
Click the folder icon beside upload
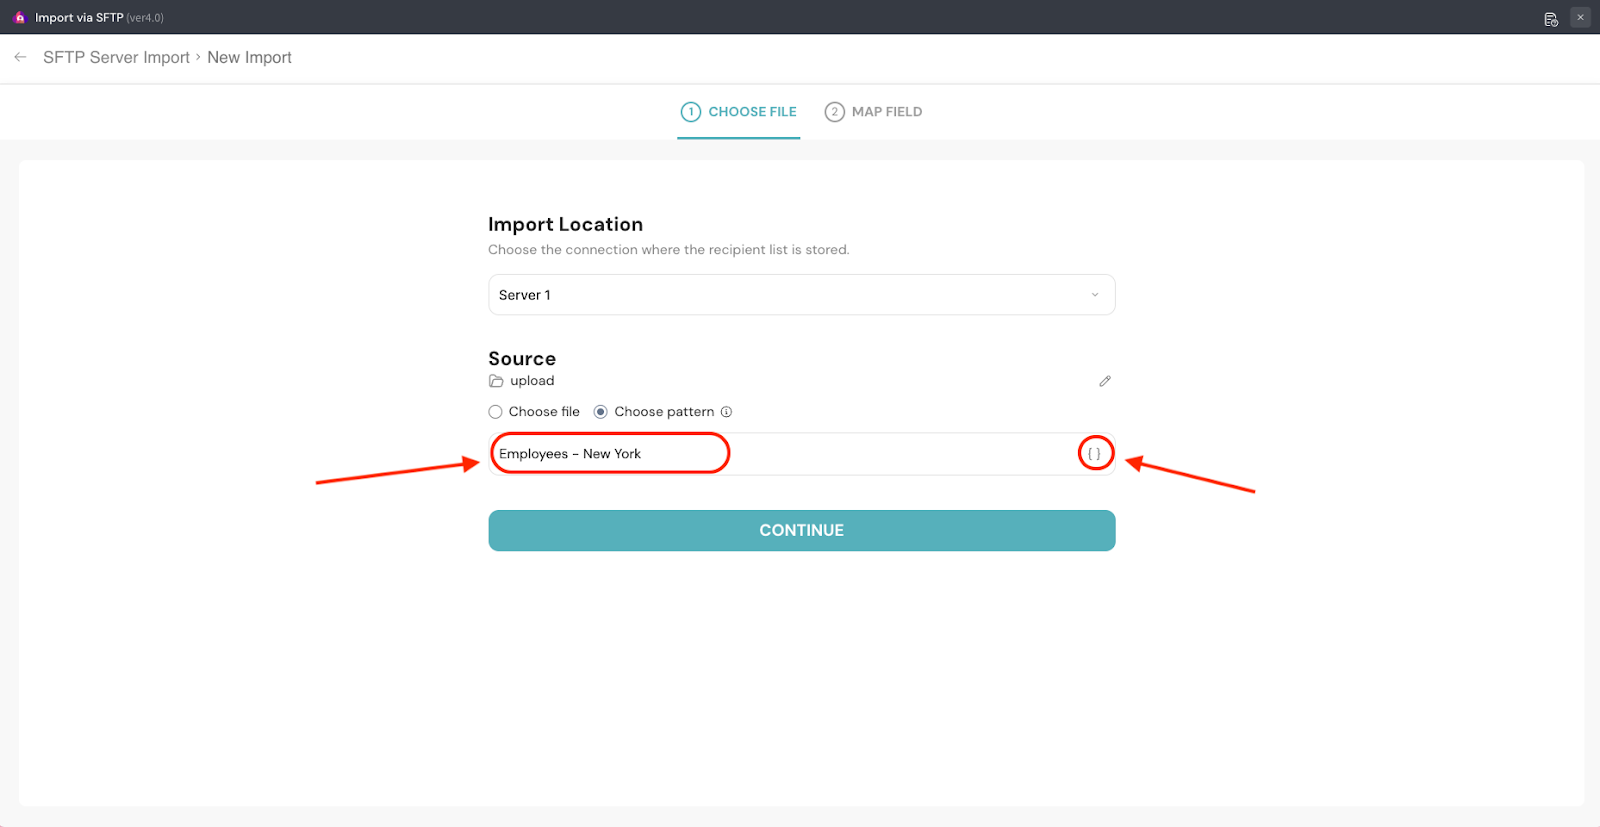click(x=496, y=381)
